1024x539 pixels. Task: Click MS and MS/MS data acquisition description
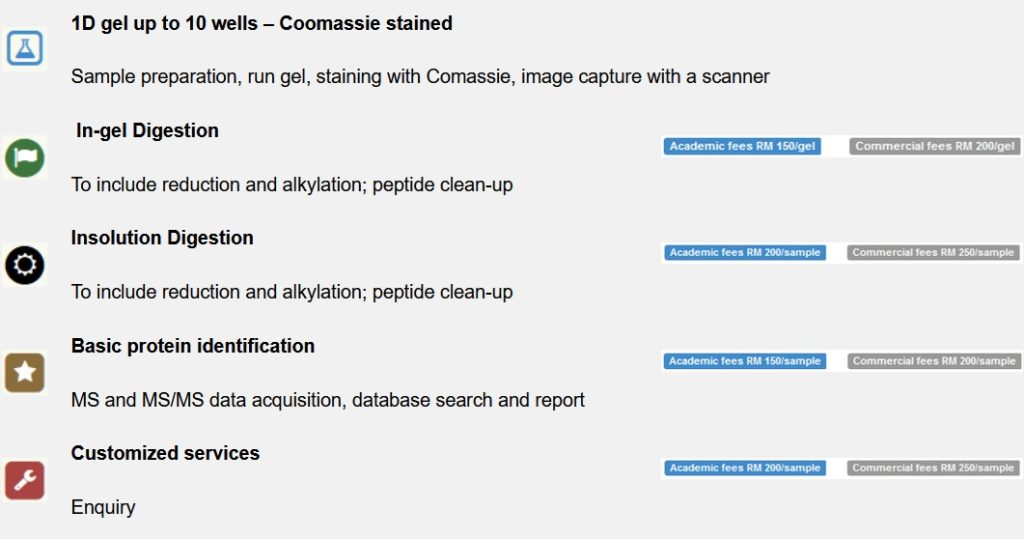tap(327, 400)
